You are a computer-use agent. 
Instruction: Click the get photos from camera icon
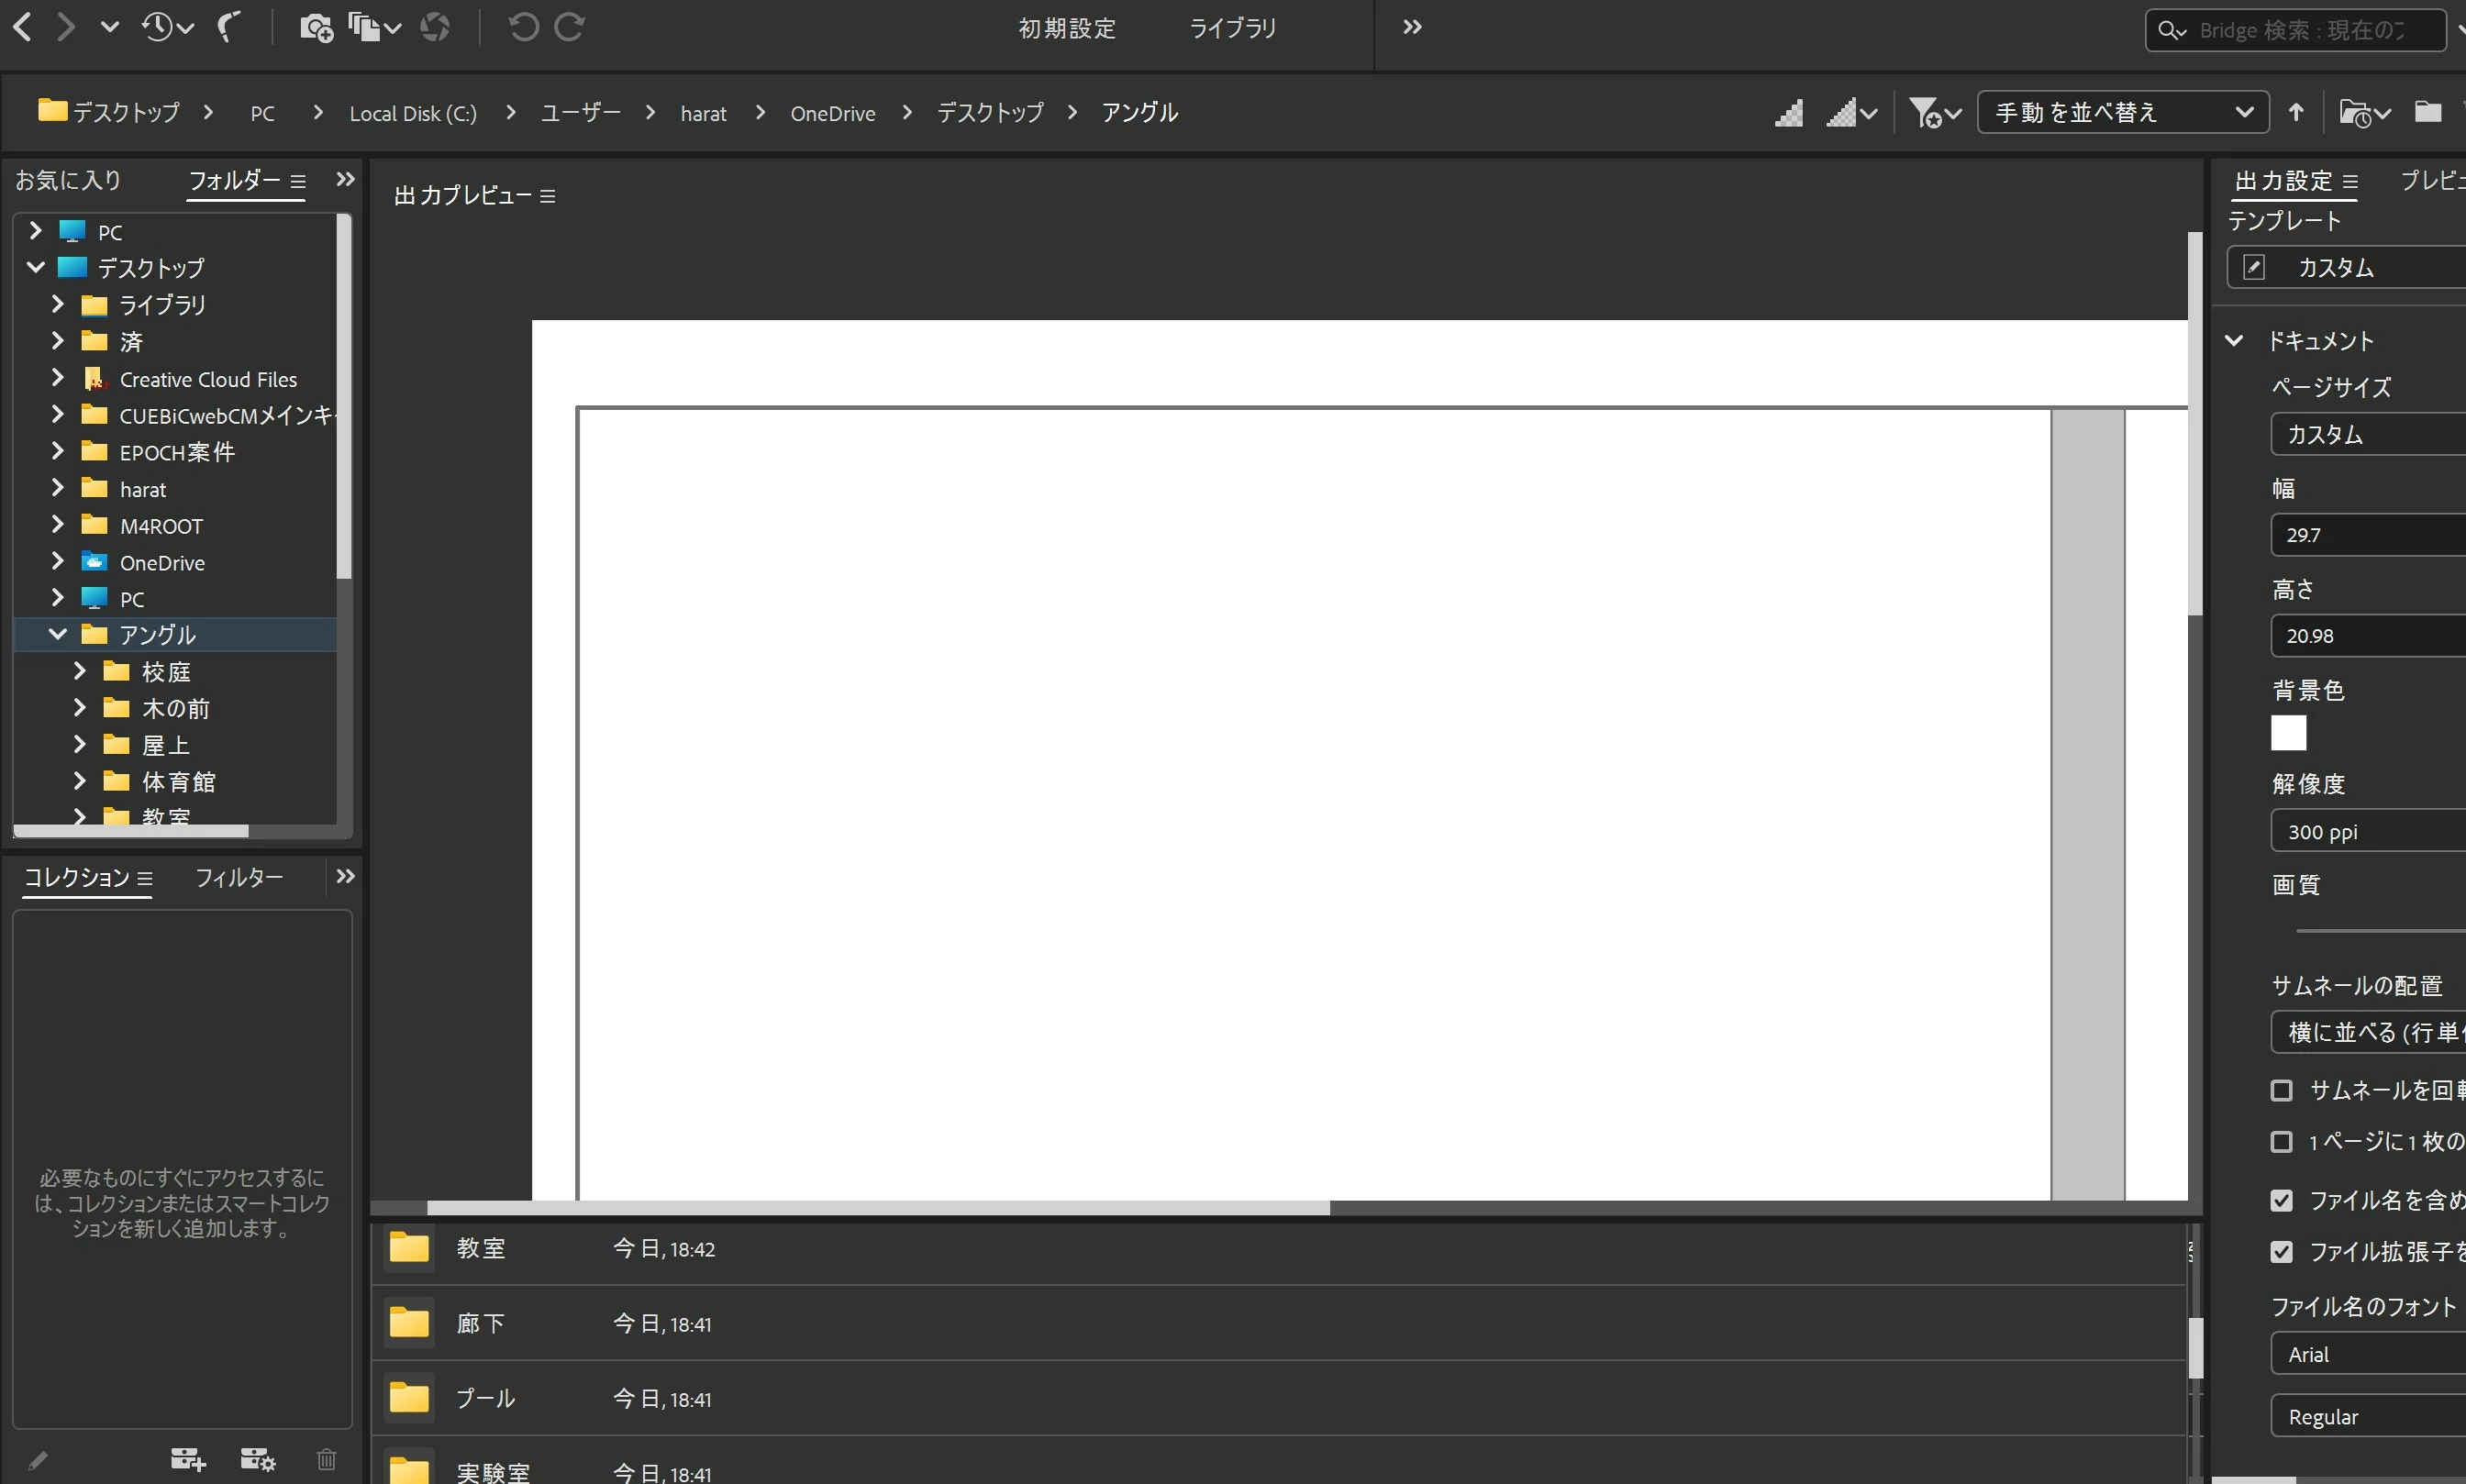tap(316, 27)
